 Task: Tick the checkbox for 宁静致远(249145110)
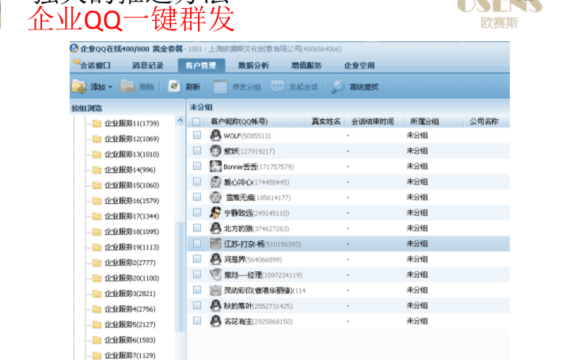[197, 212]
